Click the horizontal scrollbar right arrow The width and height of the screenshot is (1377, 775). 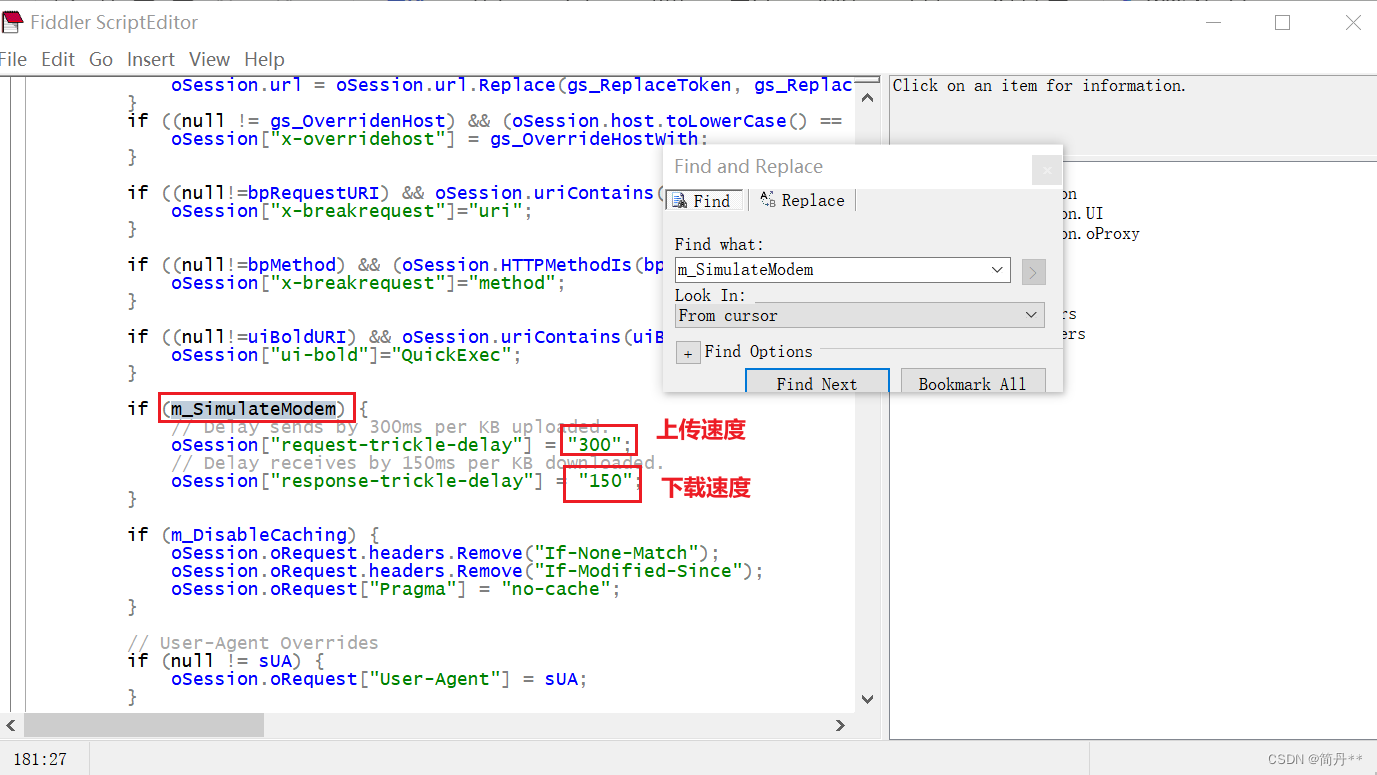point(840,725)
